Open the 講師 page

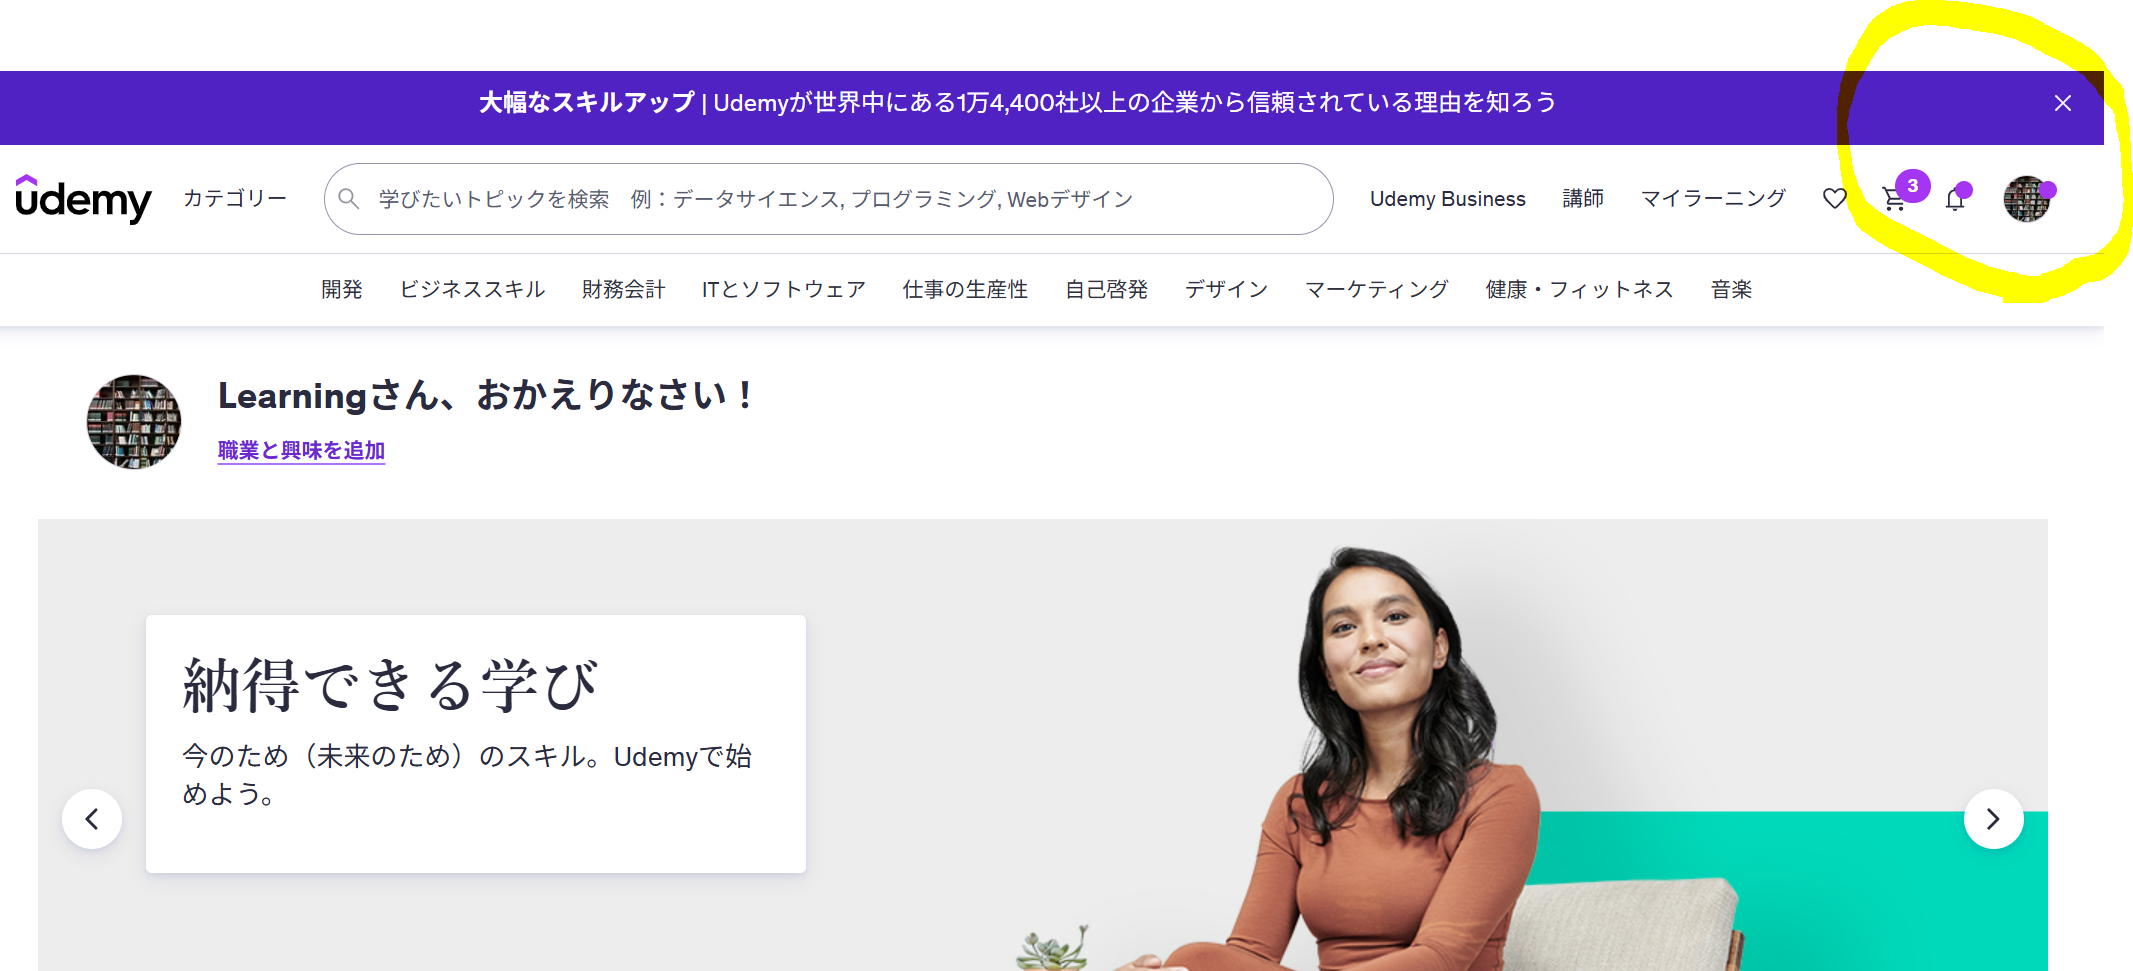(x=1583, y=198)
